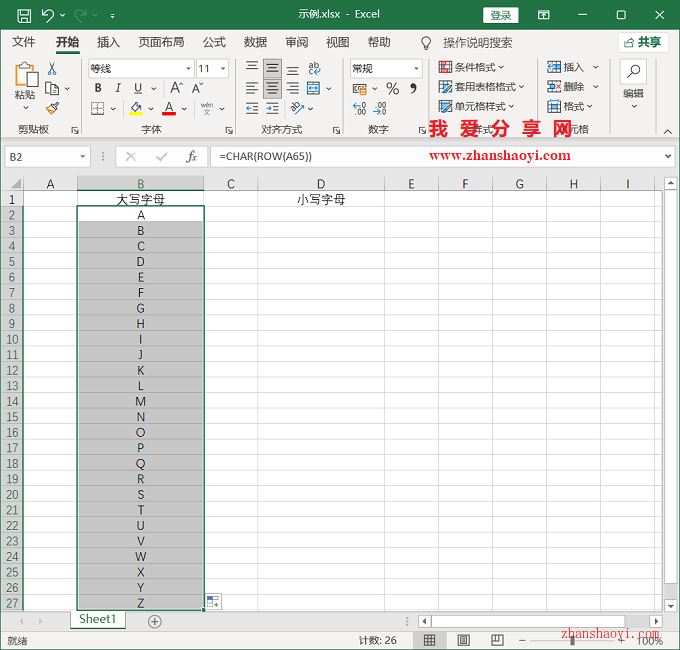Open number format dropdown 常规
This screenshot has height=650, width=680.
click(x=416, y=69)
